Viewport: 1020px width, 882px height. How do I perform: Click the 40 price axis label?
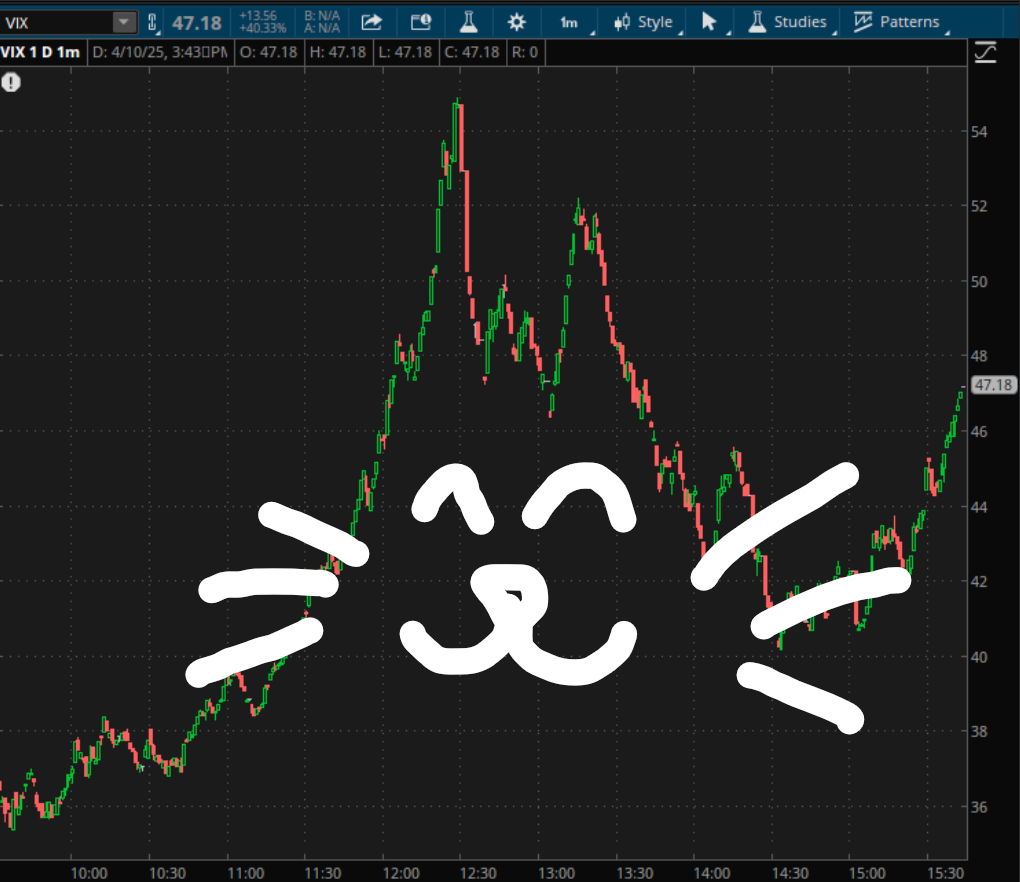click(978, 657)
